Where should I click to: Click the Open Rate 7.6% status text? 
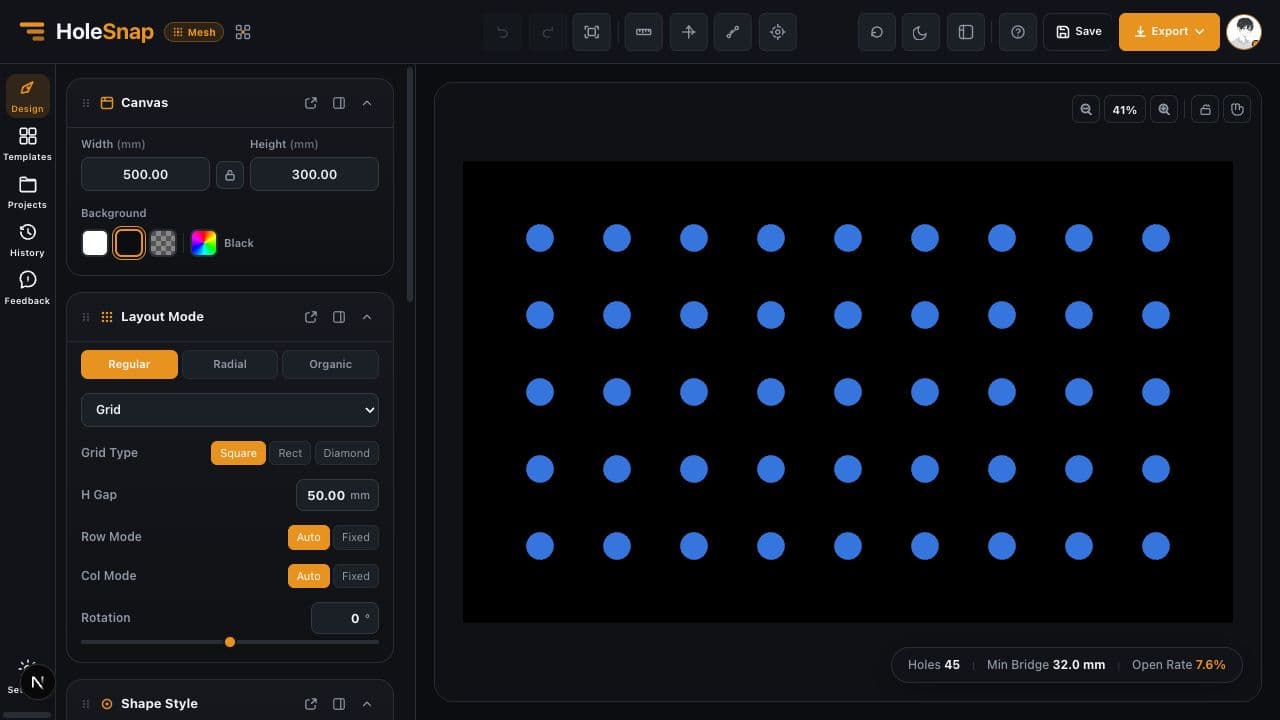(x=1178, y=665)
